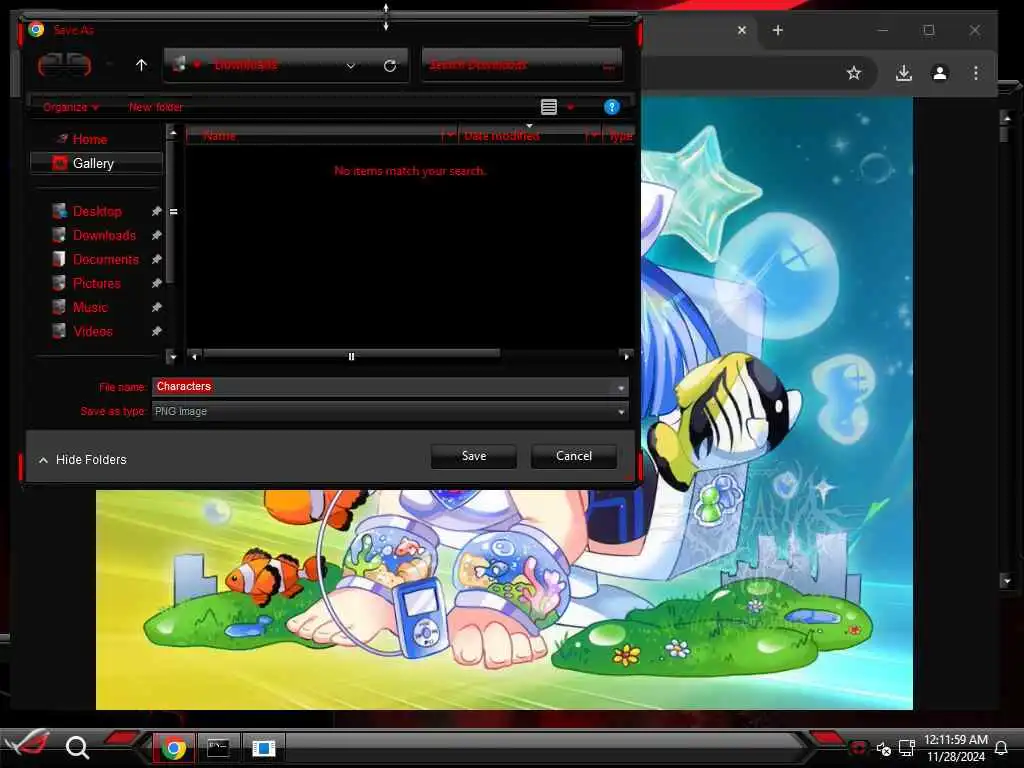Screen dimensions: 1024x768
Task: Open the view options dropdown arrow
Action: 571,107
